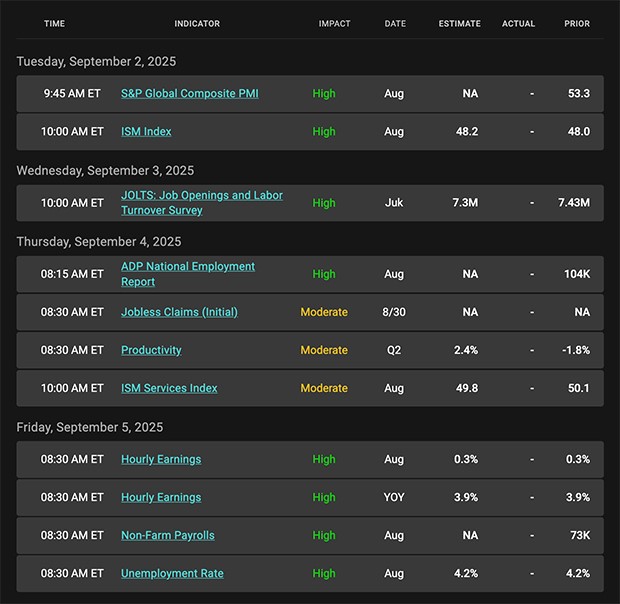Open the Hourly Earnings link dated Aug
The image size is (620, 604).
(x=161, y=459)
